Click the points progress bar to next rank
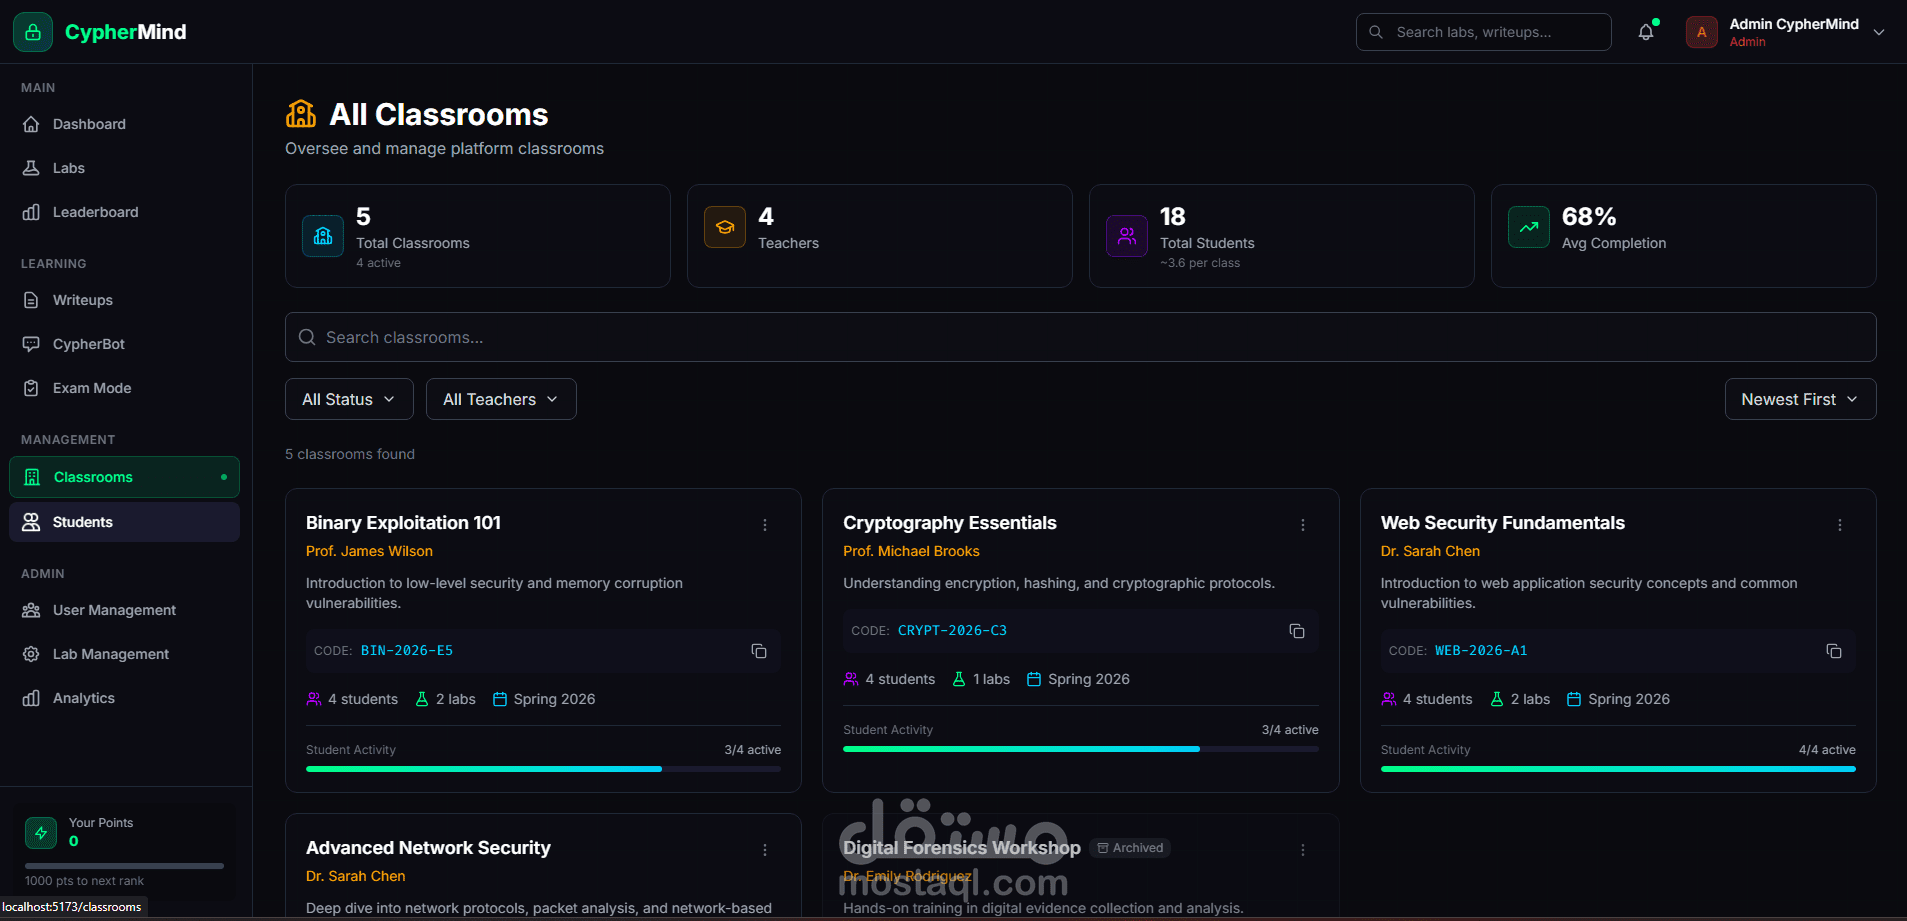1907x921 pixels. (x=124, y=866)
